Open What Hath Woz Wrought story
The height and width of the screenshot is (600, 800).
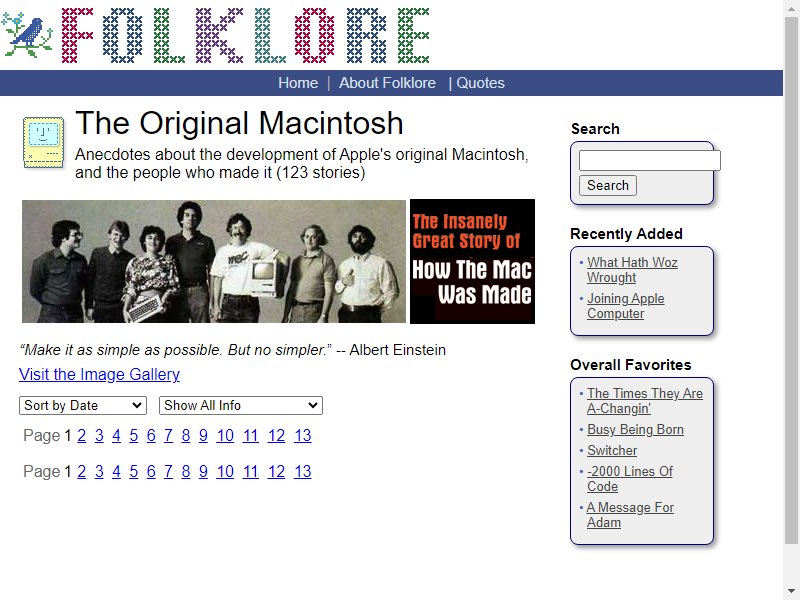(632, 270)
